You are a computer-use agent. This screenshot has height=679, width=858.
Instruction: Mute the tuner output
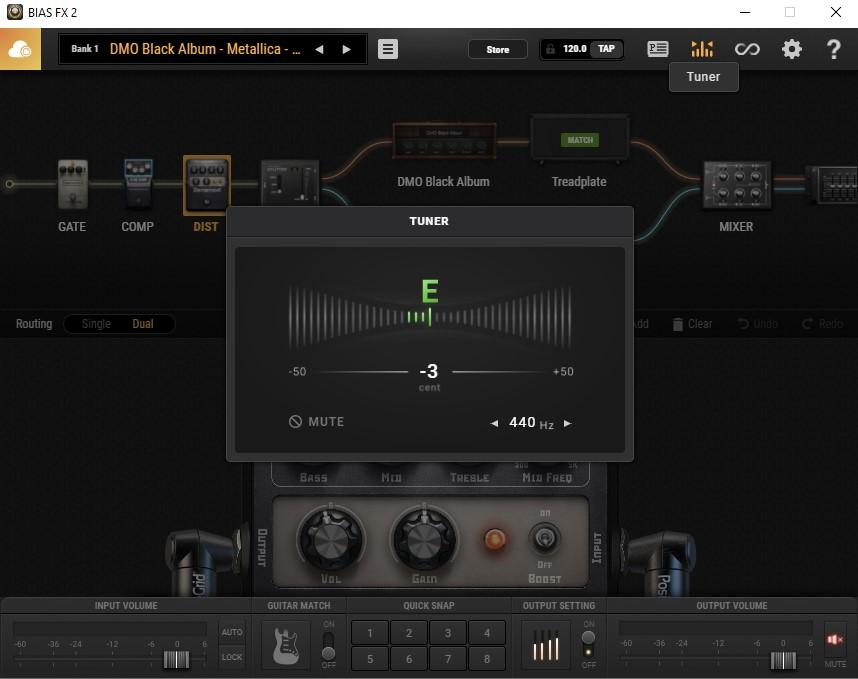[316, 422]
